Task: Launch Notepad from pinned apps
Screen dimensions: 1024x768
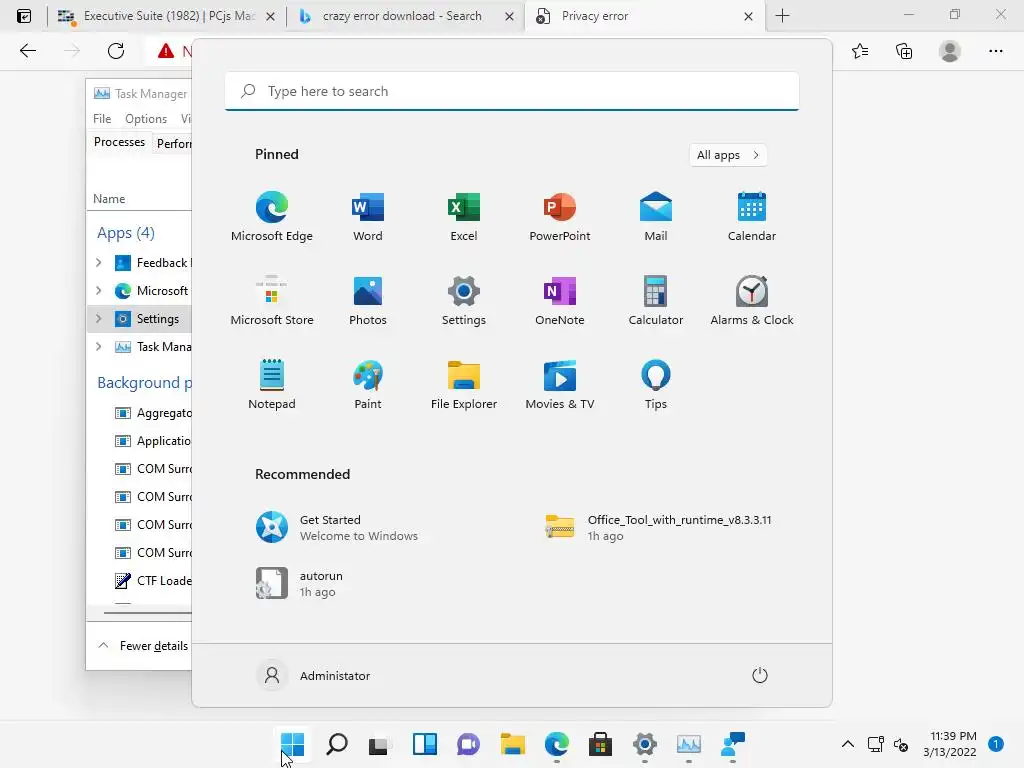Action: coord(272,385)
